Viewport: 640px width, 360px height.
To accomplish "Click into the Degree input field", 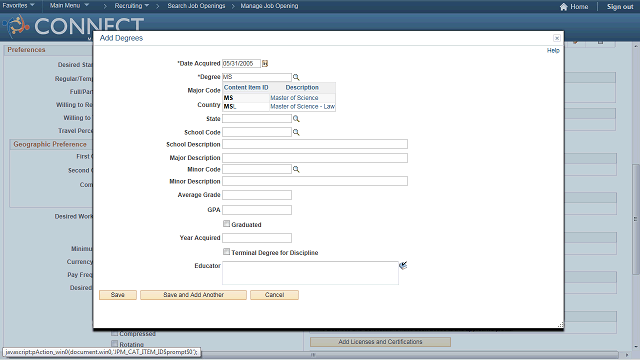I will [x=257, y=77].
